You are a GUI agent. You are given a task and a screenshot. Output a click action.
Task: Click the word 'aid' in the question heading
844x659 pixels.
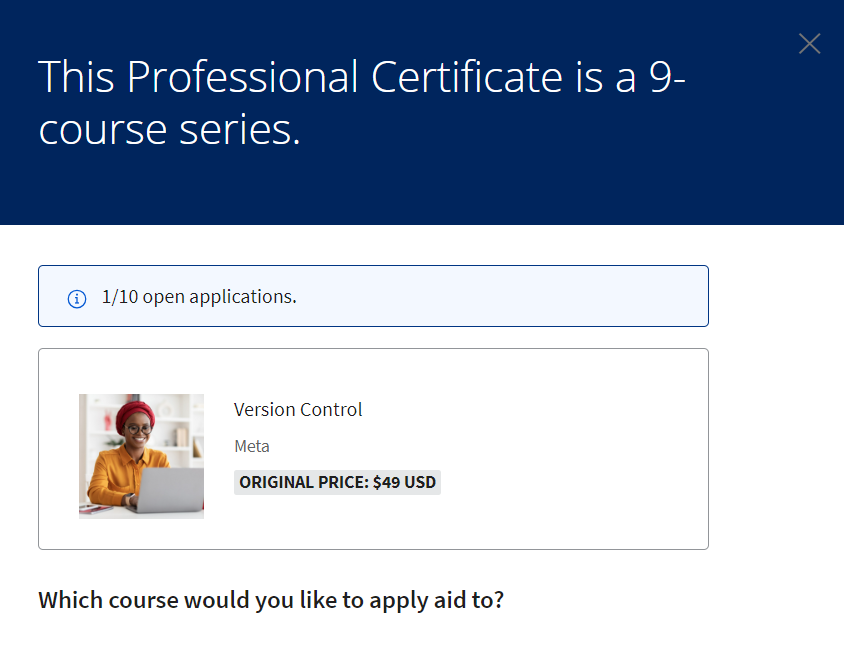coord(449,601)
